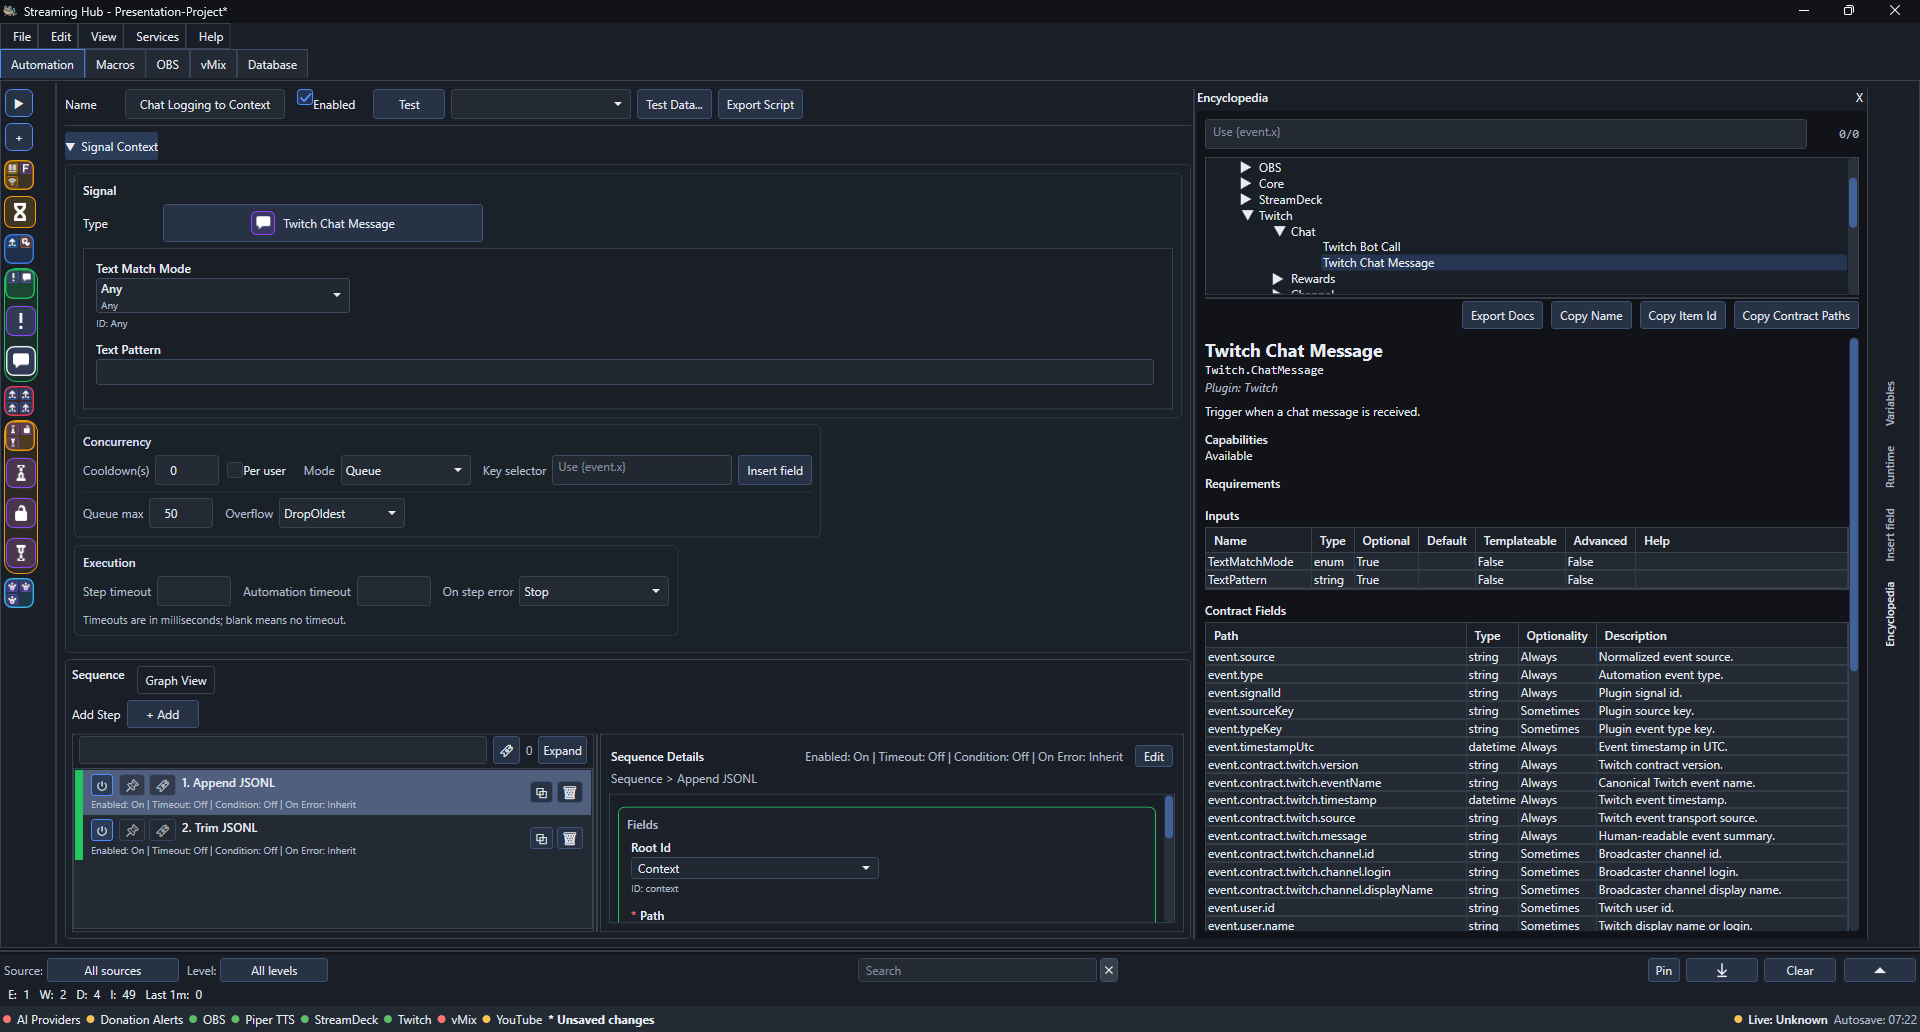1920x1032 pixels.
Task: Open the Root Id Context dropdown
Action: (x=754, y=869)
